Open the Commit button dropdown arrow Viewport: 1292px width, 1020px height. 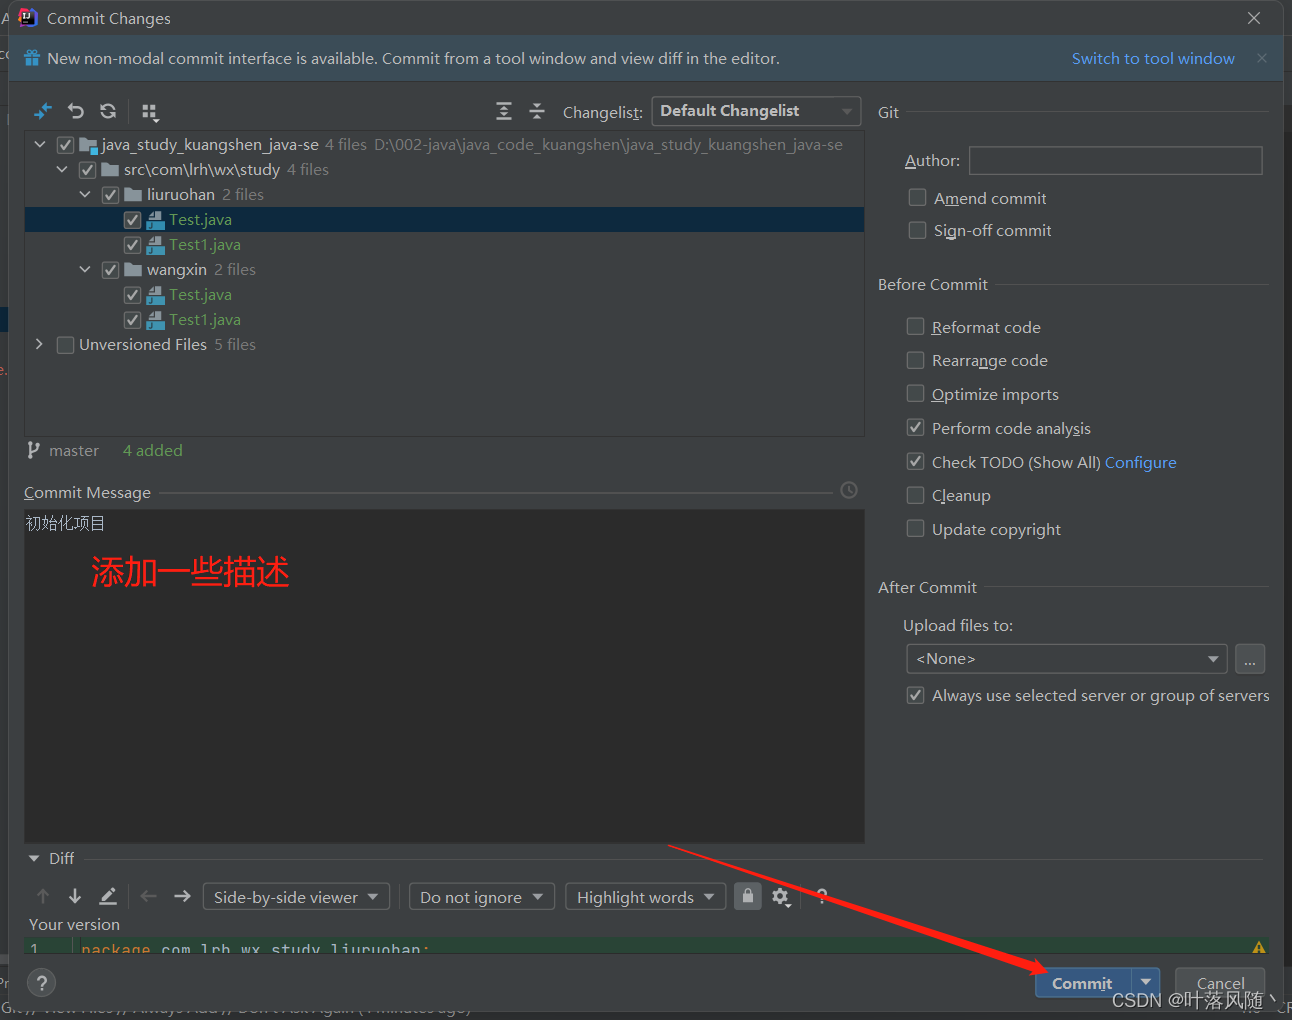(1146, 983)
